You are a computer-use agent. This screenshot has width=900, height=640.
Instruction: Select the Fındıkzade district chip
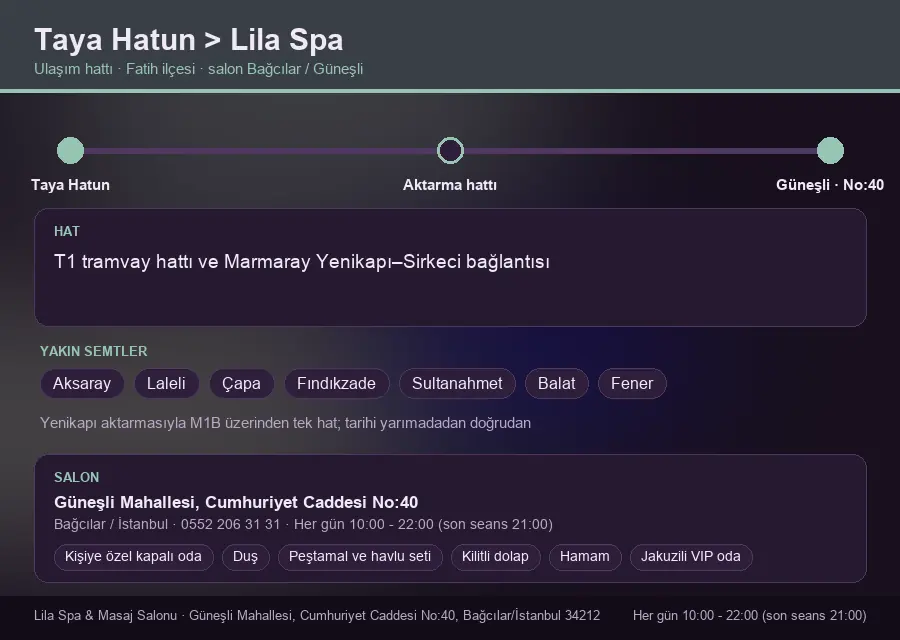[x=336, y=383]
